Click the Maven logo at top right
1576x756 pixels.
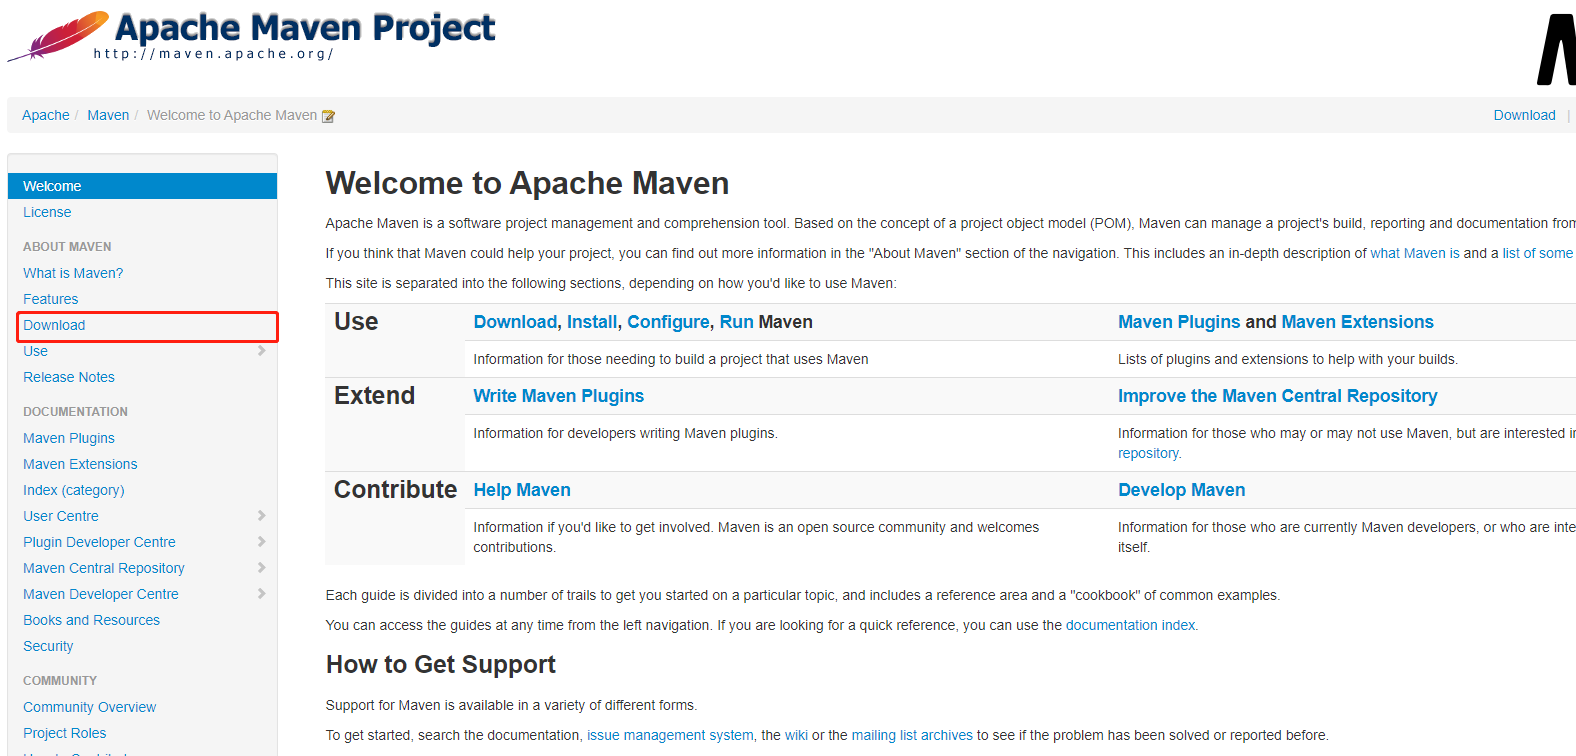tap(1556, 50)
